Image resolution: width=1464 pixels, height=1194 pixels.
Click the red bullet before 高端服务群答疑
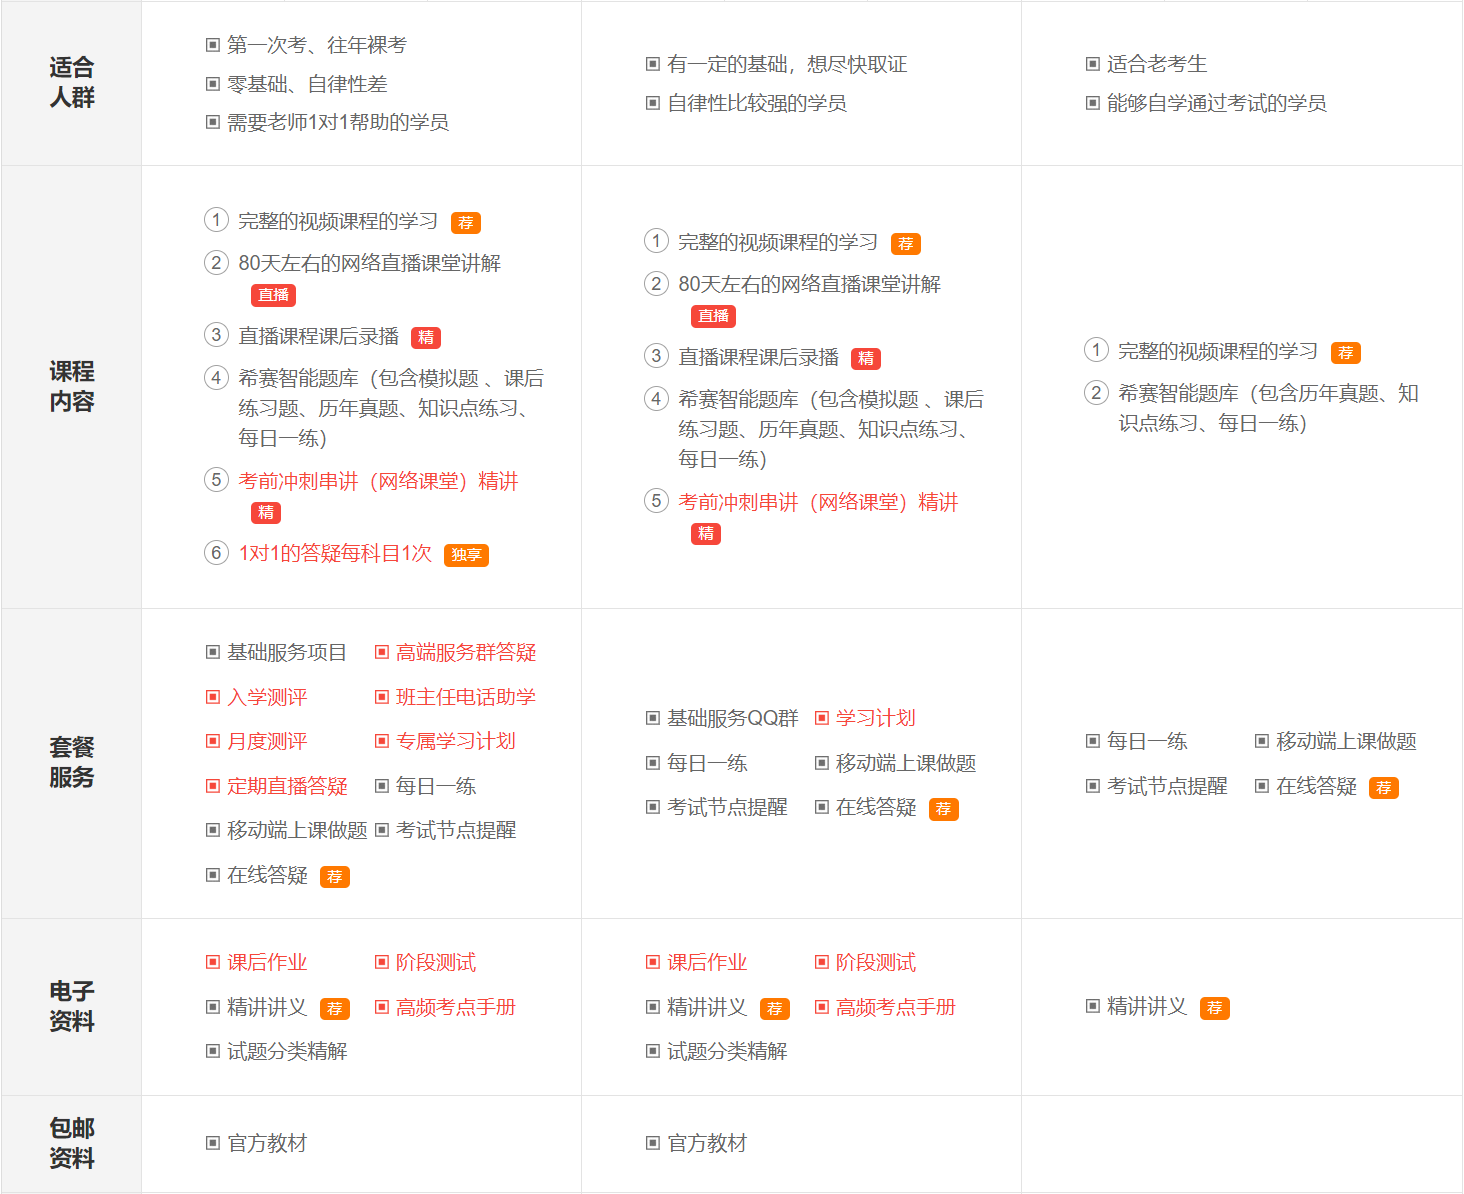[x=381, y=652]
